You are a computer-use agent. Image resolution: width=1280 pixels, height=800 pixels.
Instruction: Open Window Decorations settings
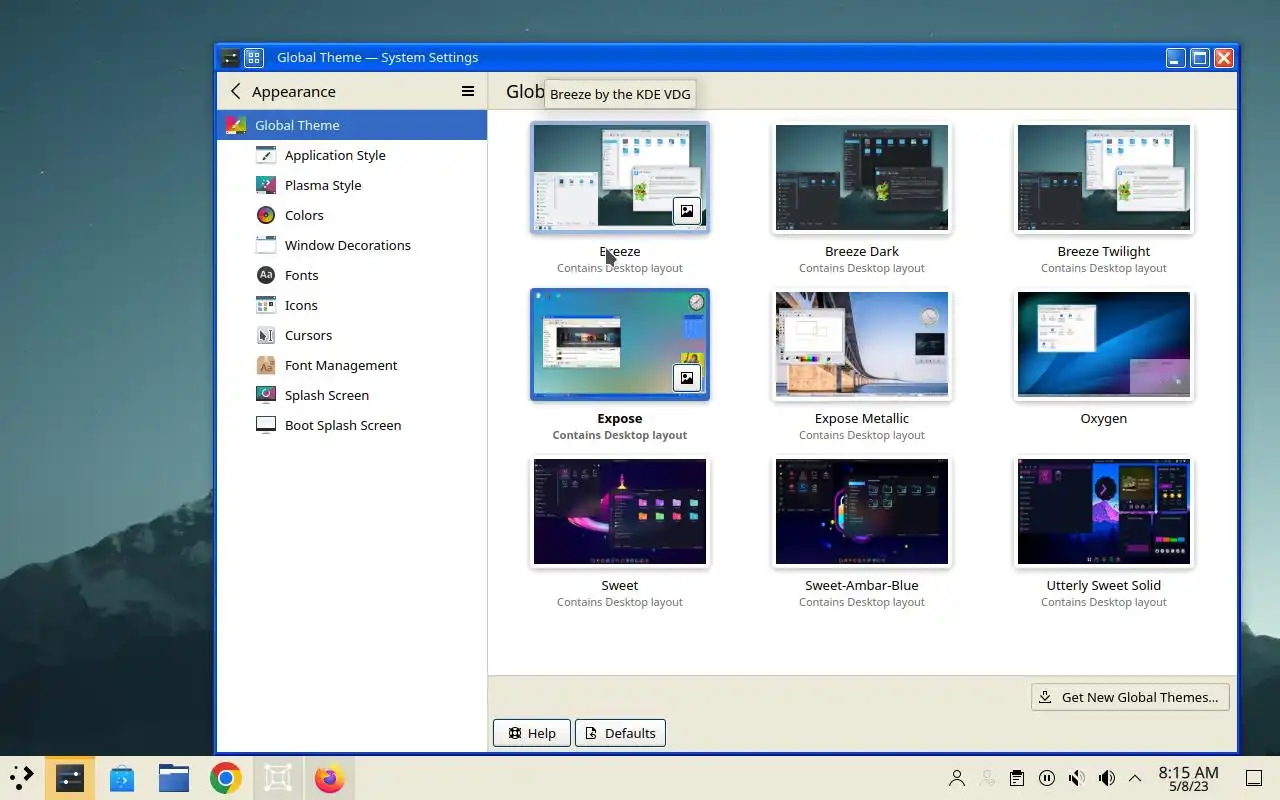click(x=352, y=245)
